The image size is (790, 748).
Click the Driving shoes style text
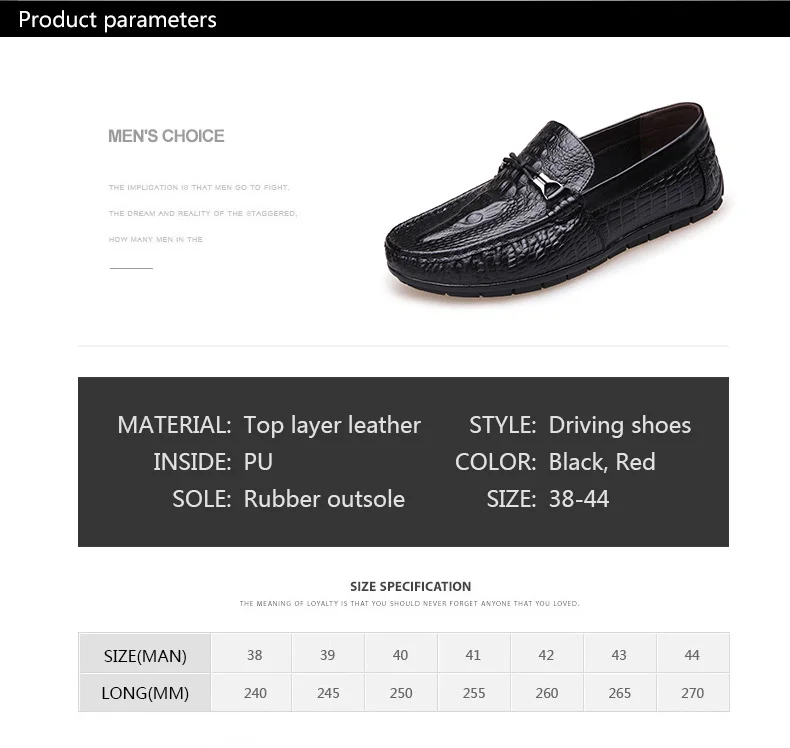click(x=619, y=425)
